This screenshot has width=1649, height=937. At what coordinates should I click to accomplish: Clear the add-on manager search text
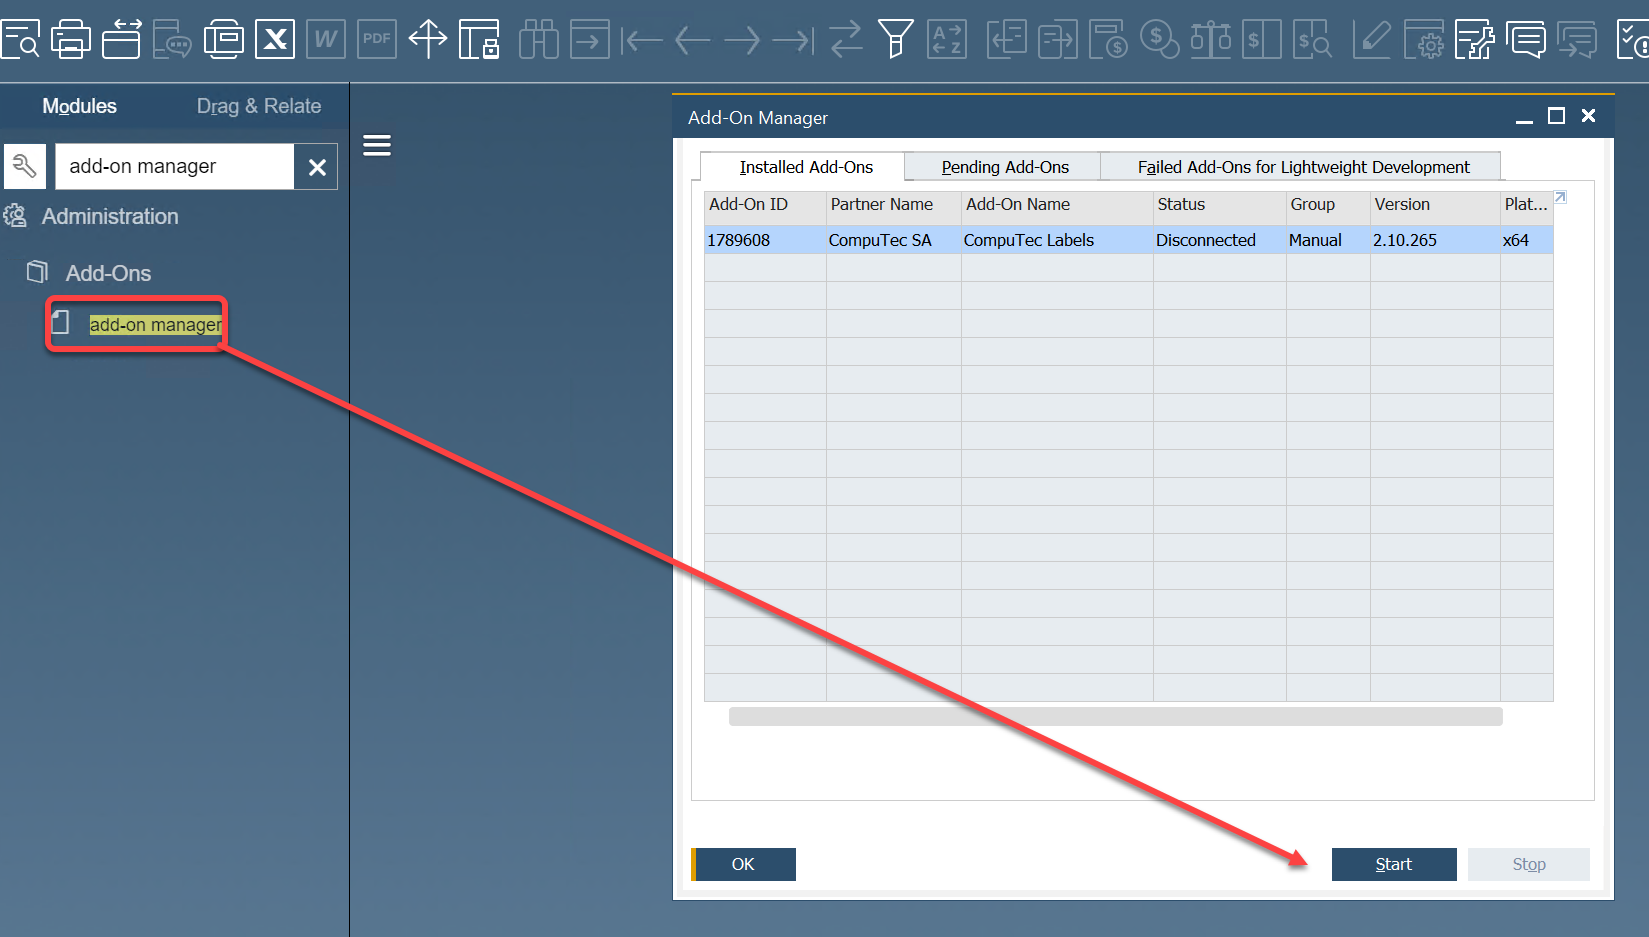pyautogui.click(x=317, y=167)
